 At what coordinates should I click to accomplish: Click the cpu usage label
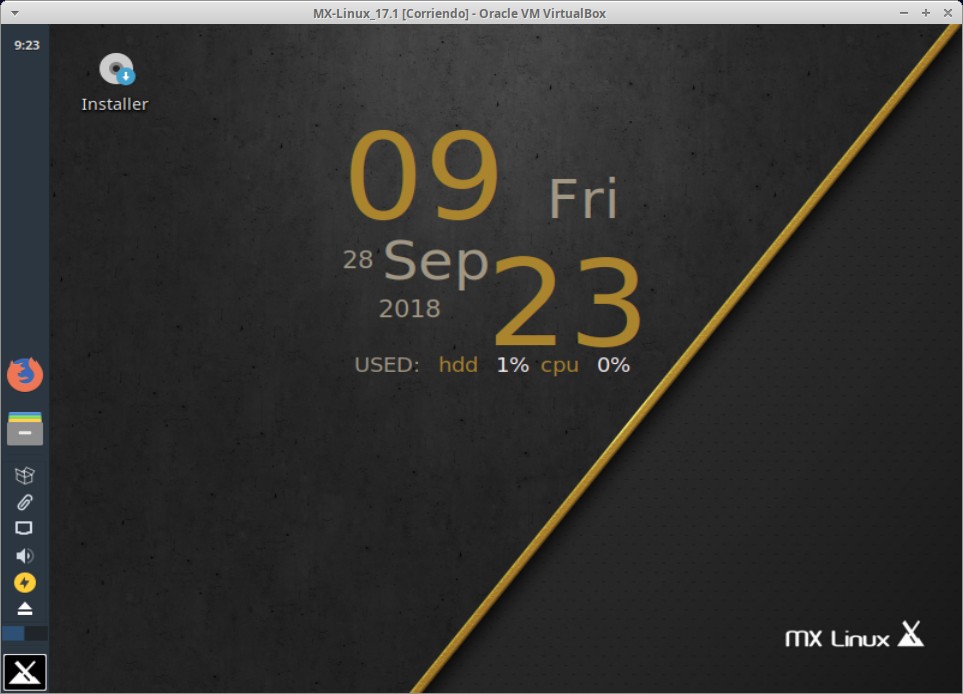(559, 365)
